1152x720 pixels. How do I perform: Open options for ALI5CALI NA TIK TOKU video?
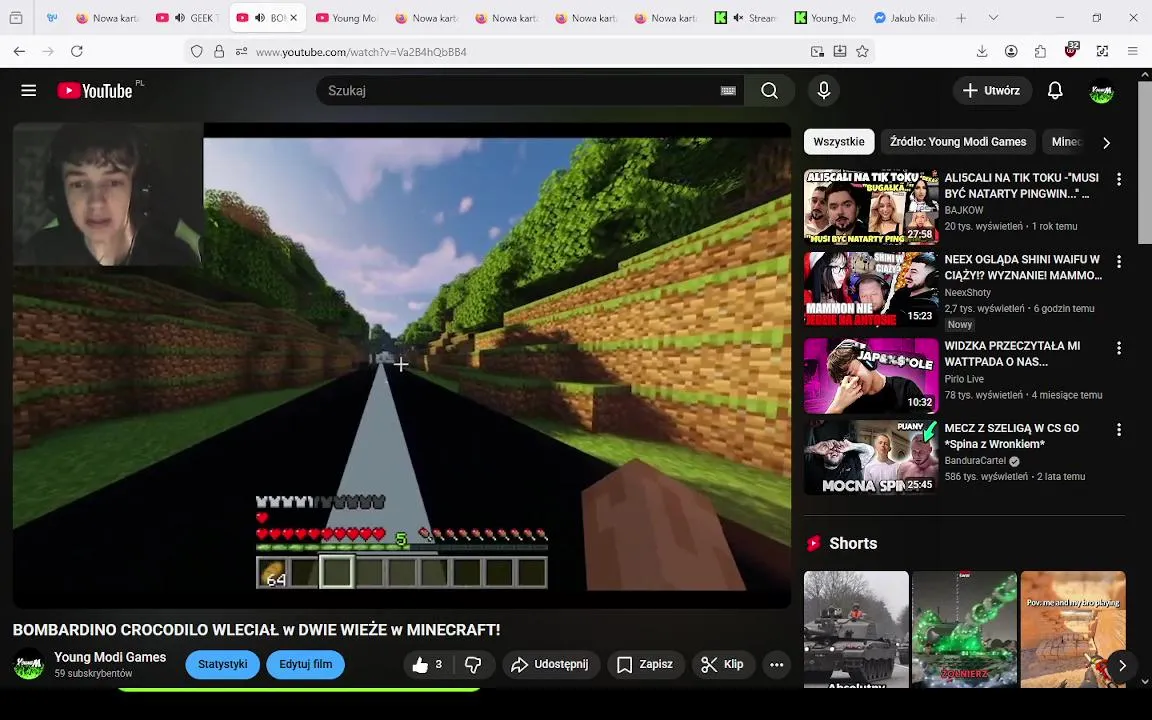pos(1119,179)
